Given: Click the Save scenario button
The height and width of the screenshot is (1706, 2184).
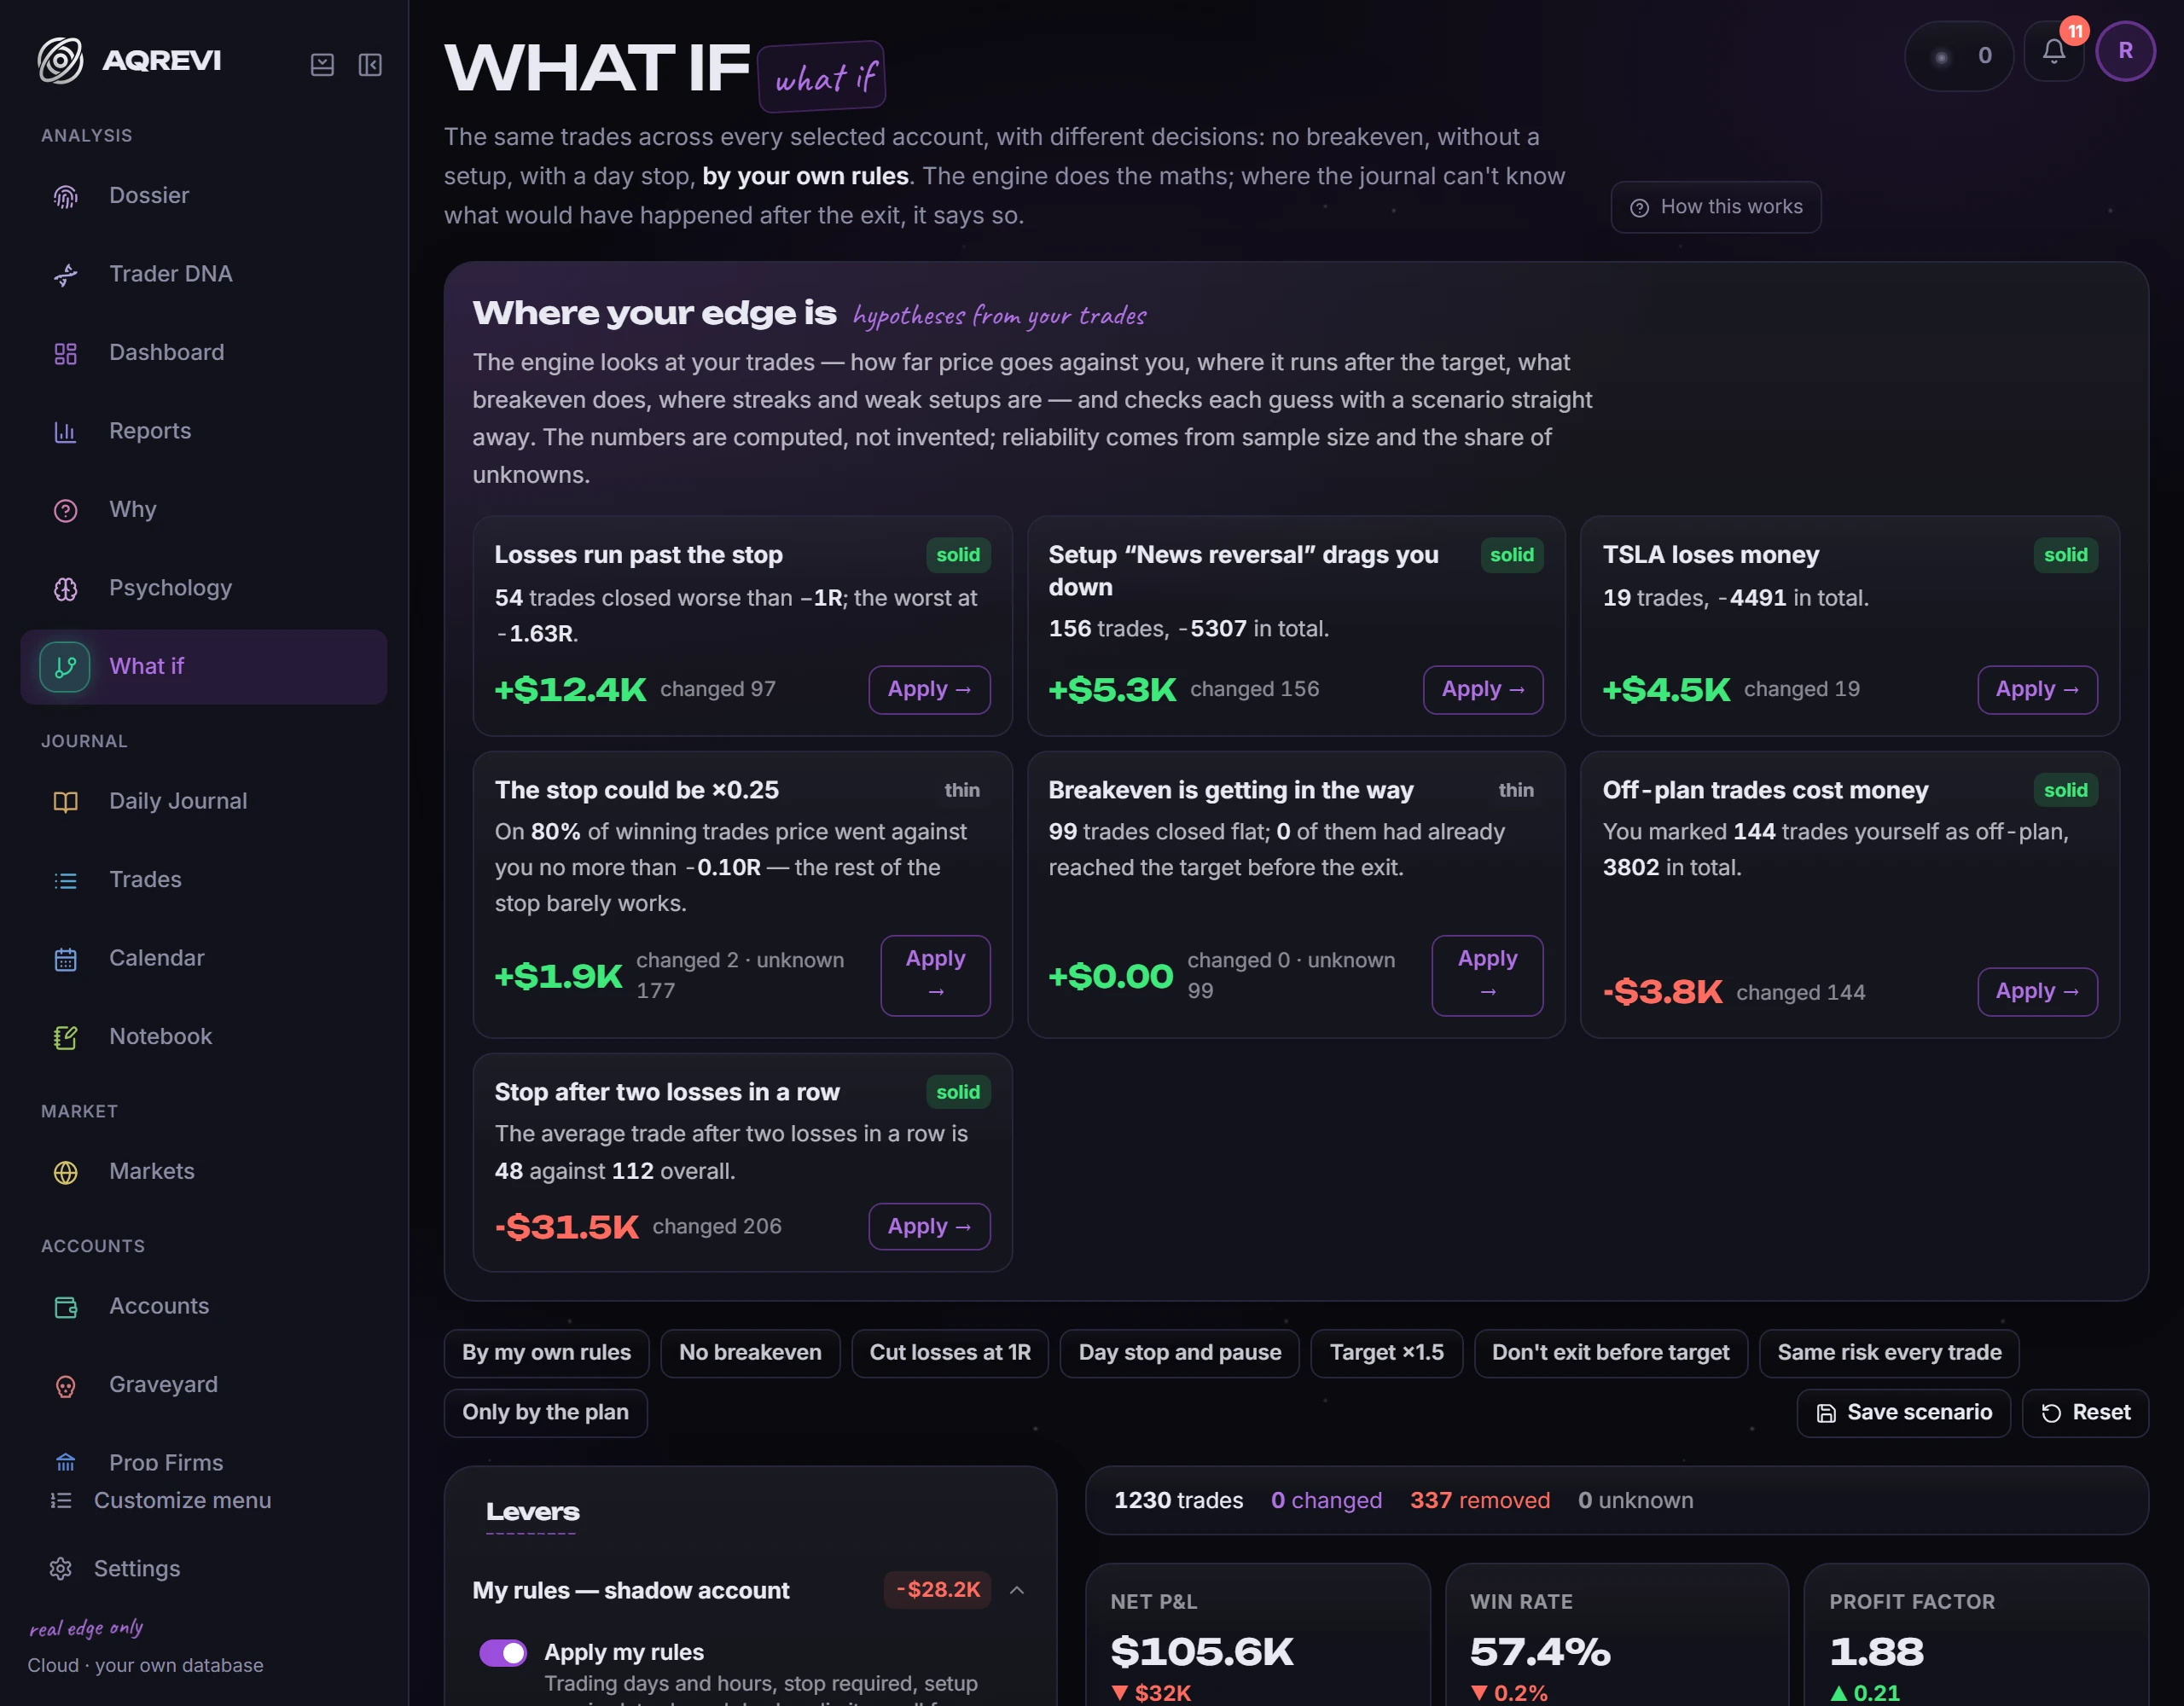Looking at the screenshot, I should coord(1903,1413).
